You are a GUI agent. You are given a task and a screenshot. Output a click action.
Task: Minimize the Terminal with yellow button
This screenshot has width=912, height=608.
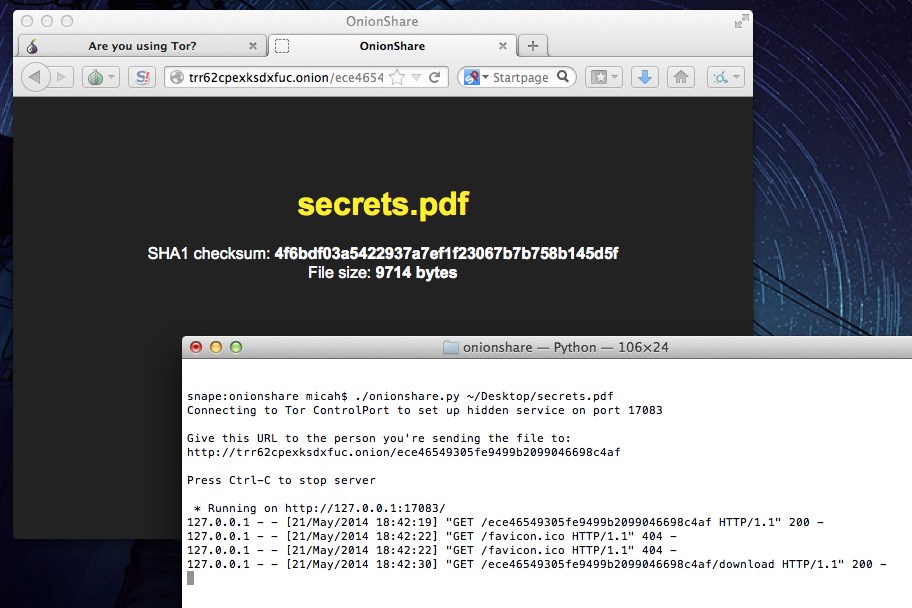216,347
